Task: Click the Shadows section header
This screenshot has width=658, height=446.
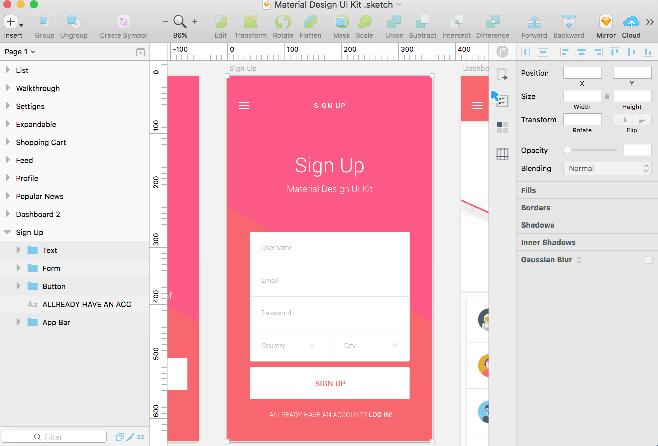Action: pyautogui.click(x=538, y=225)
